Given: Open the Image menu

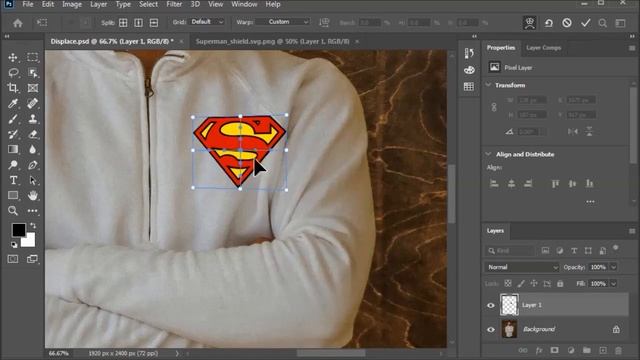Looking at the screenshot, I should click(x=72, y=4).
